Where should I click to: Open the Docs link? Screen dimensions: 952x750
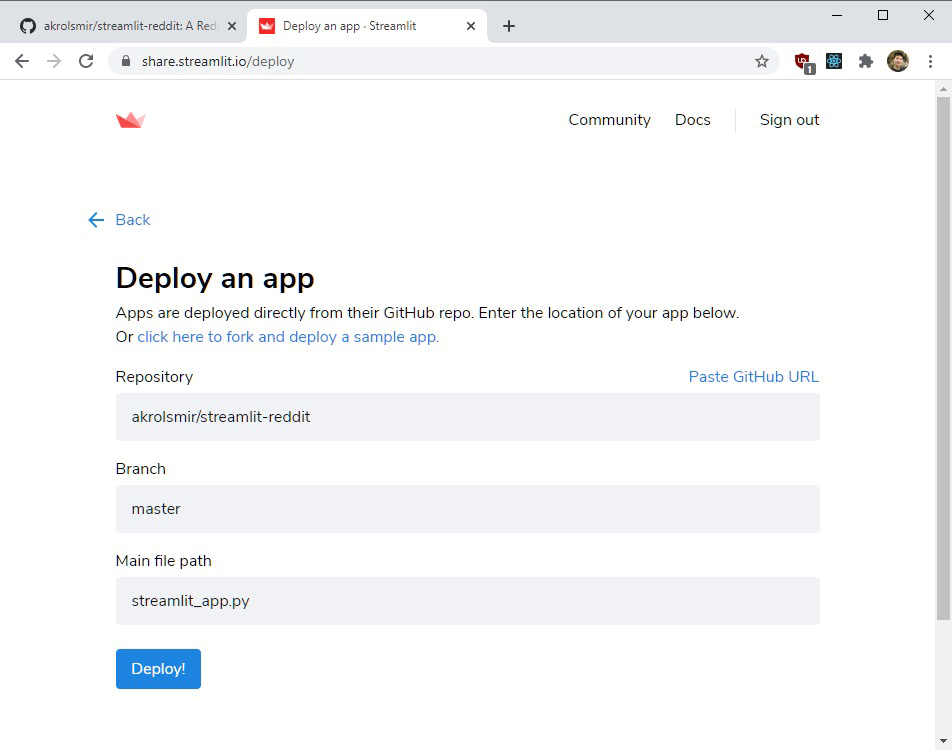(x=693, y=120)
